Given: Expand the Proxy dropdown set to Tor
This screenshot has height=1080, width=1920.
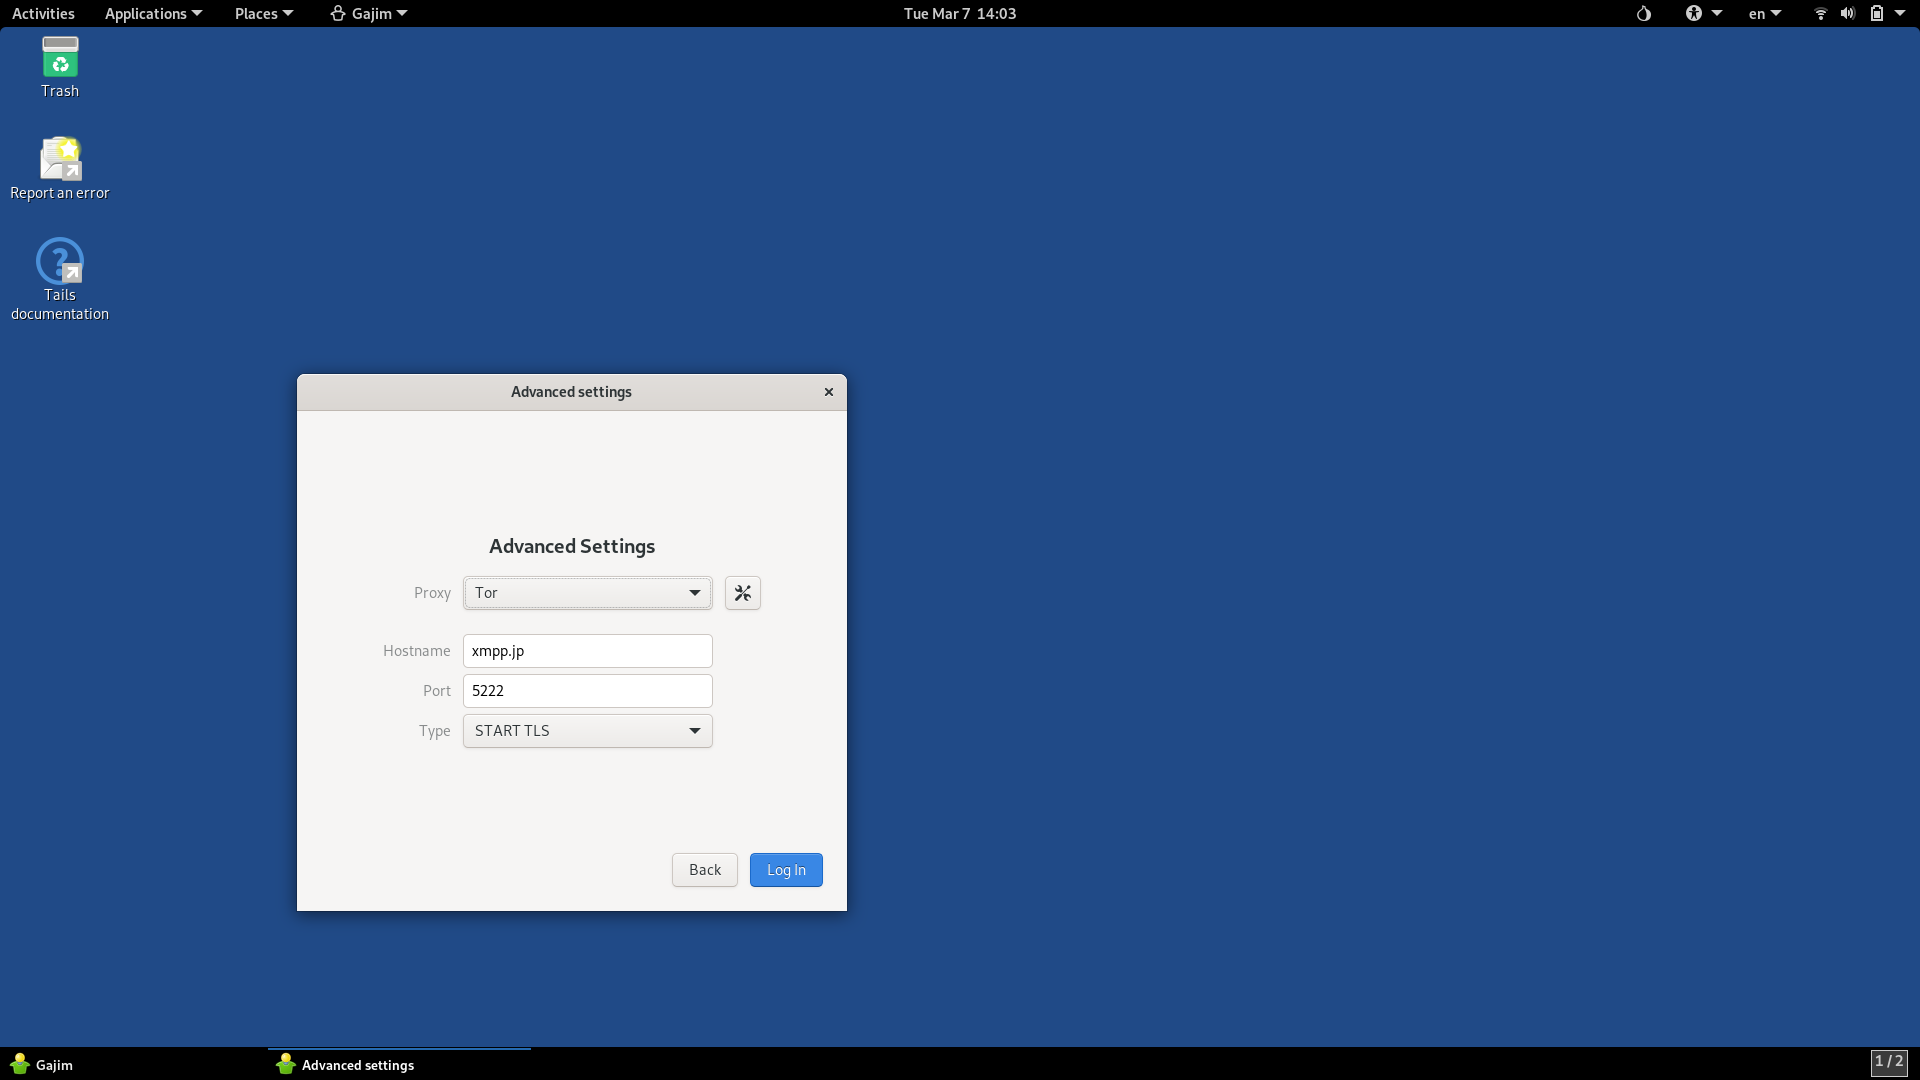Looking at the screenshot, I should click(587, 593).
